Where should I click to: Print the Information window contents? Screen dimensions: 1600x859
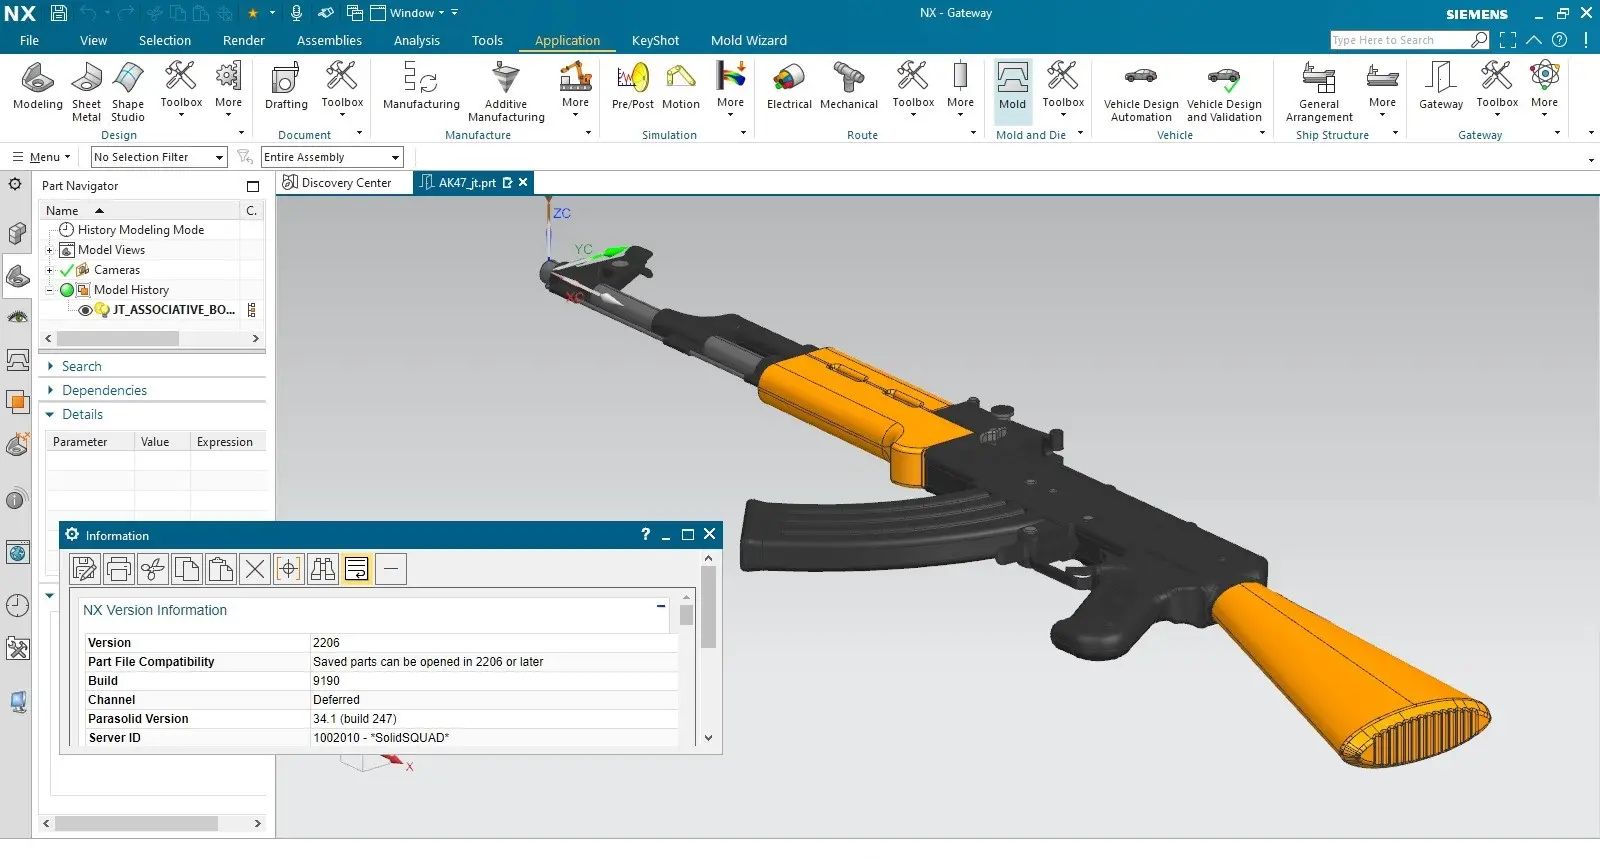pos(119,569)
